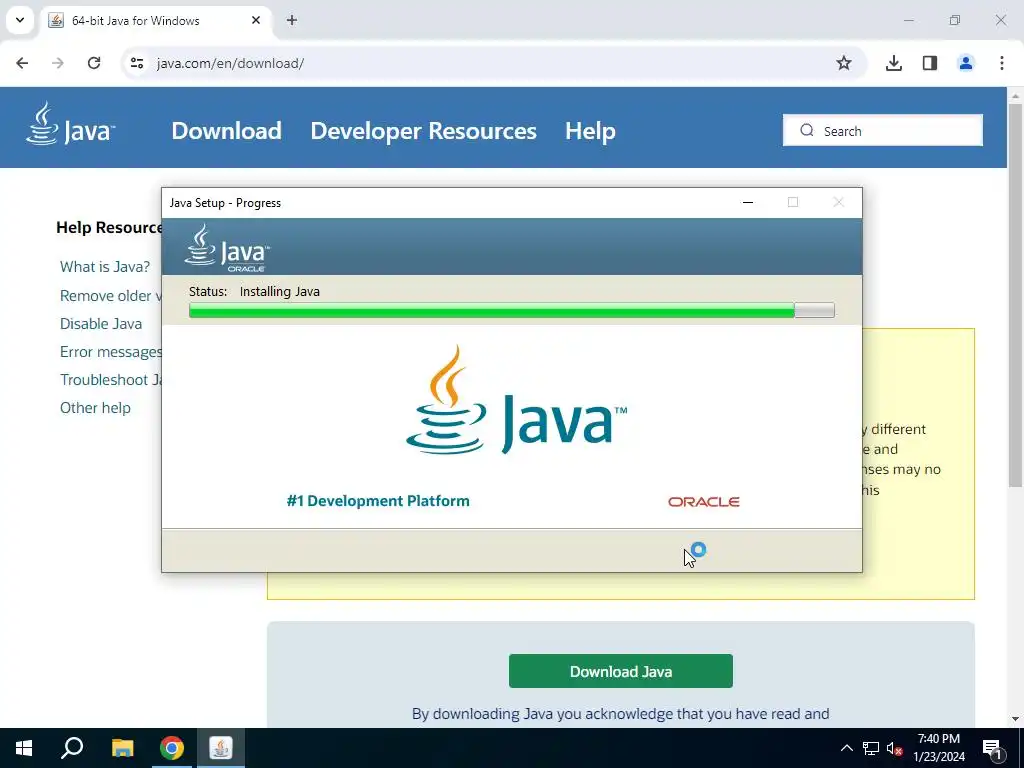Expand the tab search dropdown
Image resolution: width=1024 pixels, height=768 pixels.
coord(20,20)
